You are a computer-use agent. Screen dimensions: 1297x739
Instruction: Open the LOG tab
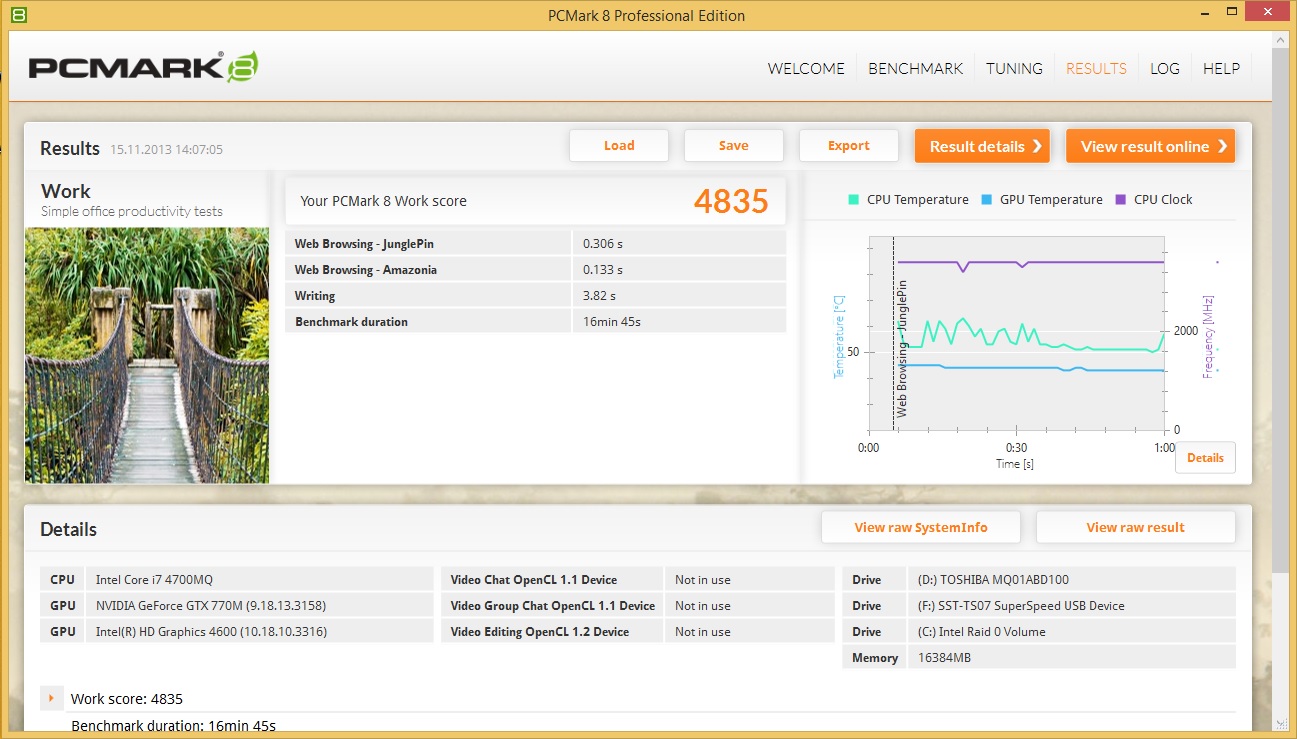(x=1165, y=69)
